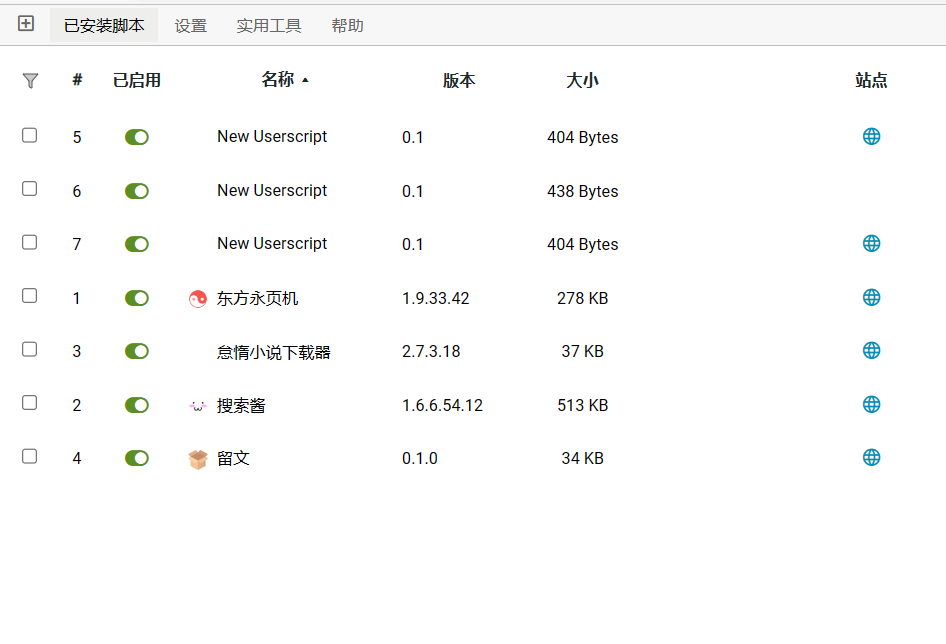946x644 pixels.
Task: Click the box icon beside 留文
Action: click(197, 459)
